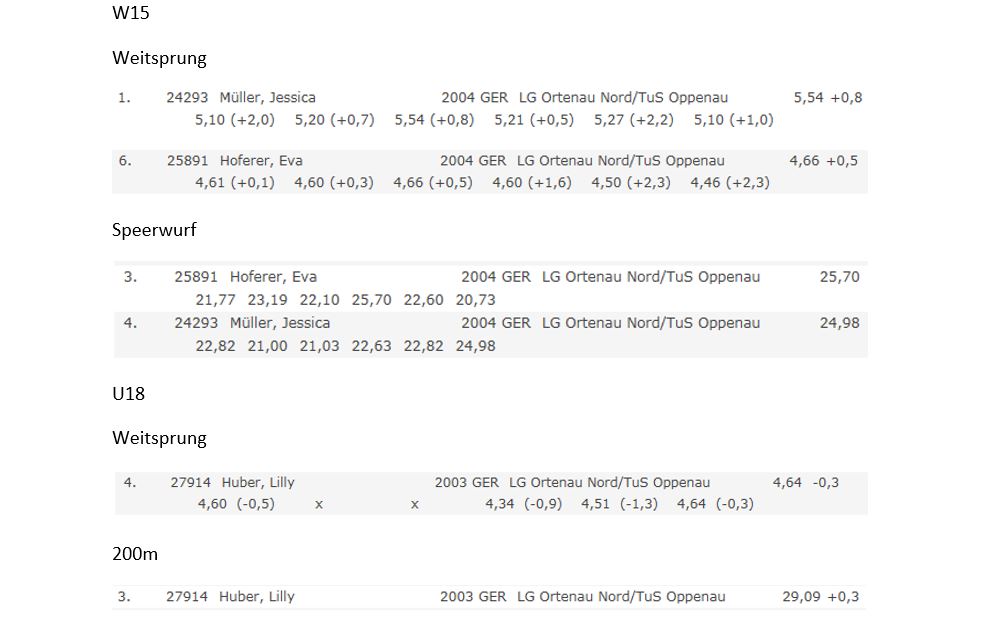Select the 4,64 -0,3 result
The height and width of the screenshot is (627, 981).
(x=805, y=482)
